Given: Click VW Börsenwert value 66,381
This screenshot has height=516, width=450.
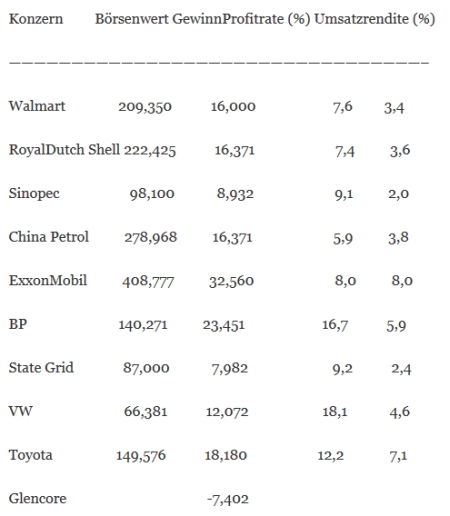Looking at the screenshot, I should coord(146,412).
